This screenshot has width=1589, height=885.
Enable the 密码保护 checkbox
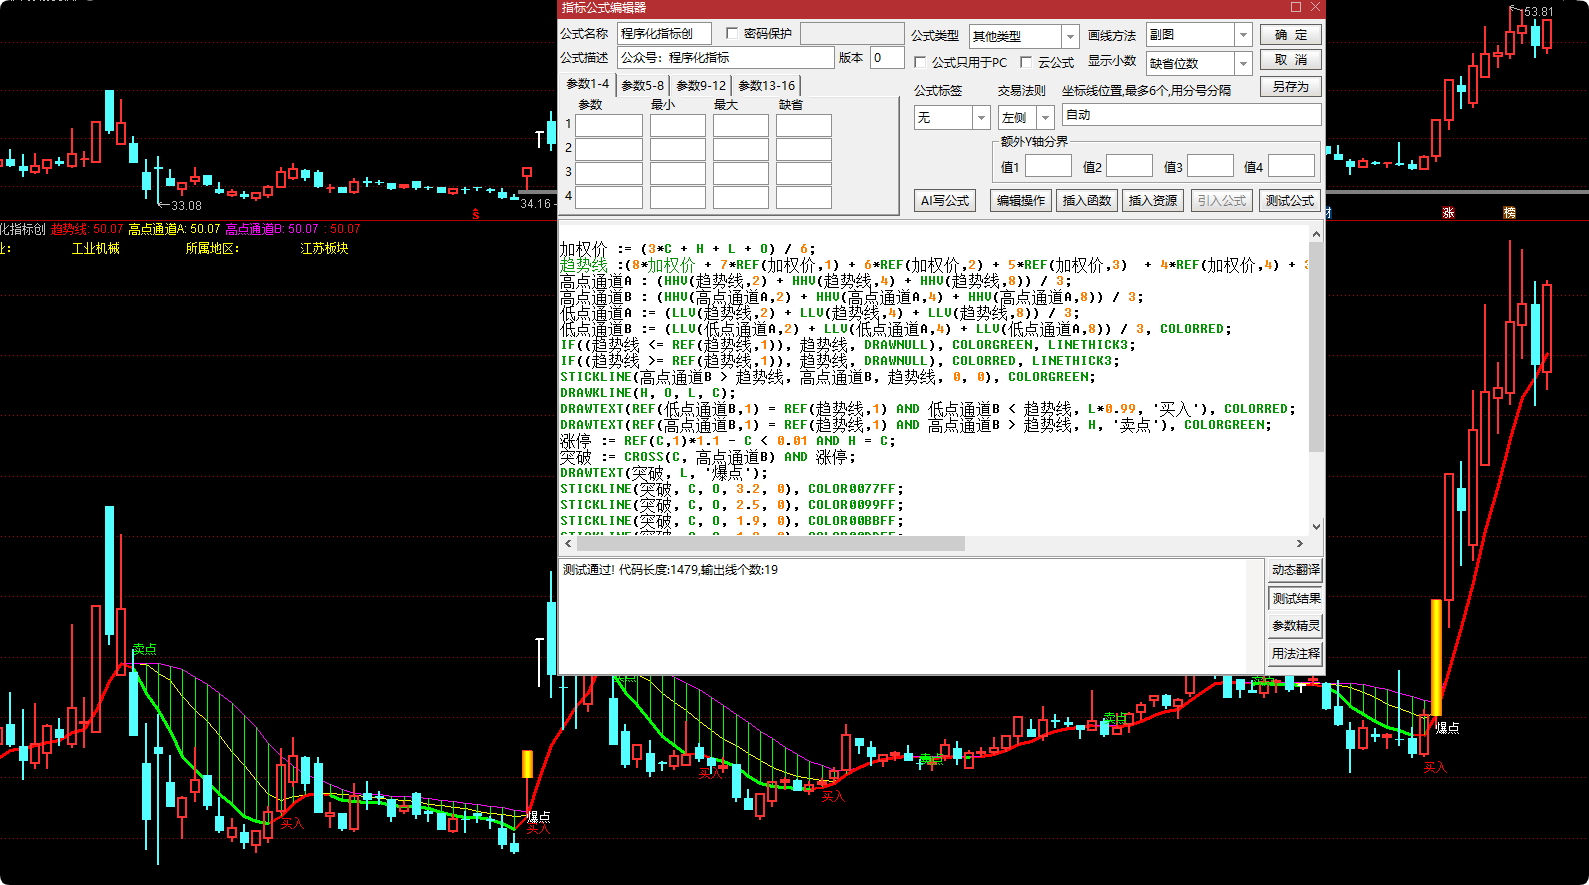(732, 33)
